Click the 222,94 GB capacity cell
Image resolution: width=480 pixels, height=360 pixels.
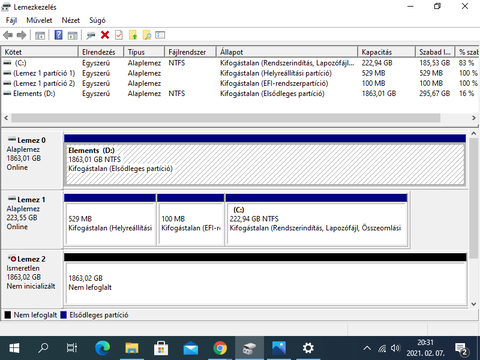pos(377,63)
